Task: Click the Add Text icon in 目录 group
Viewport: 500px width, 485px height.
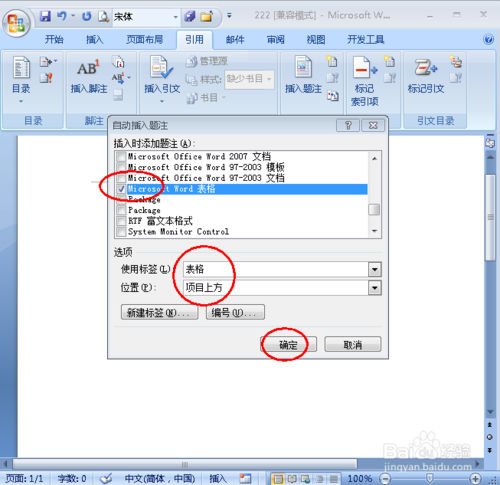Action: tap(45, 62)
